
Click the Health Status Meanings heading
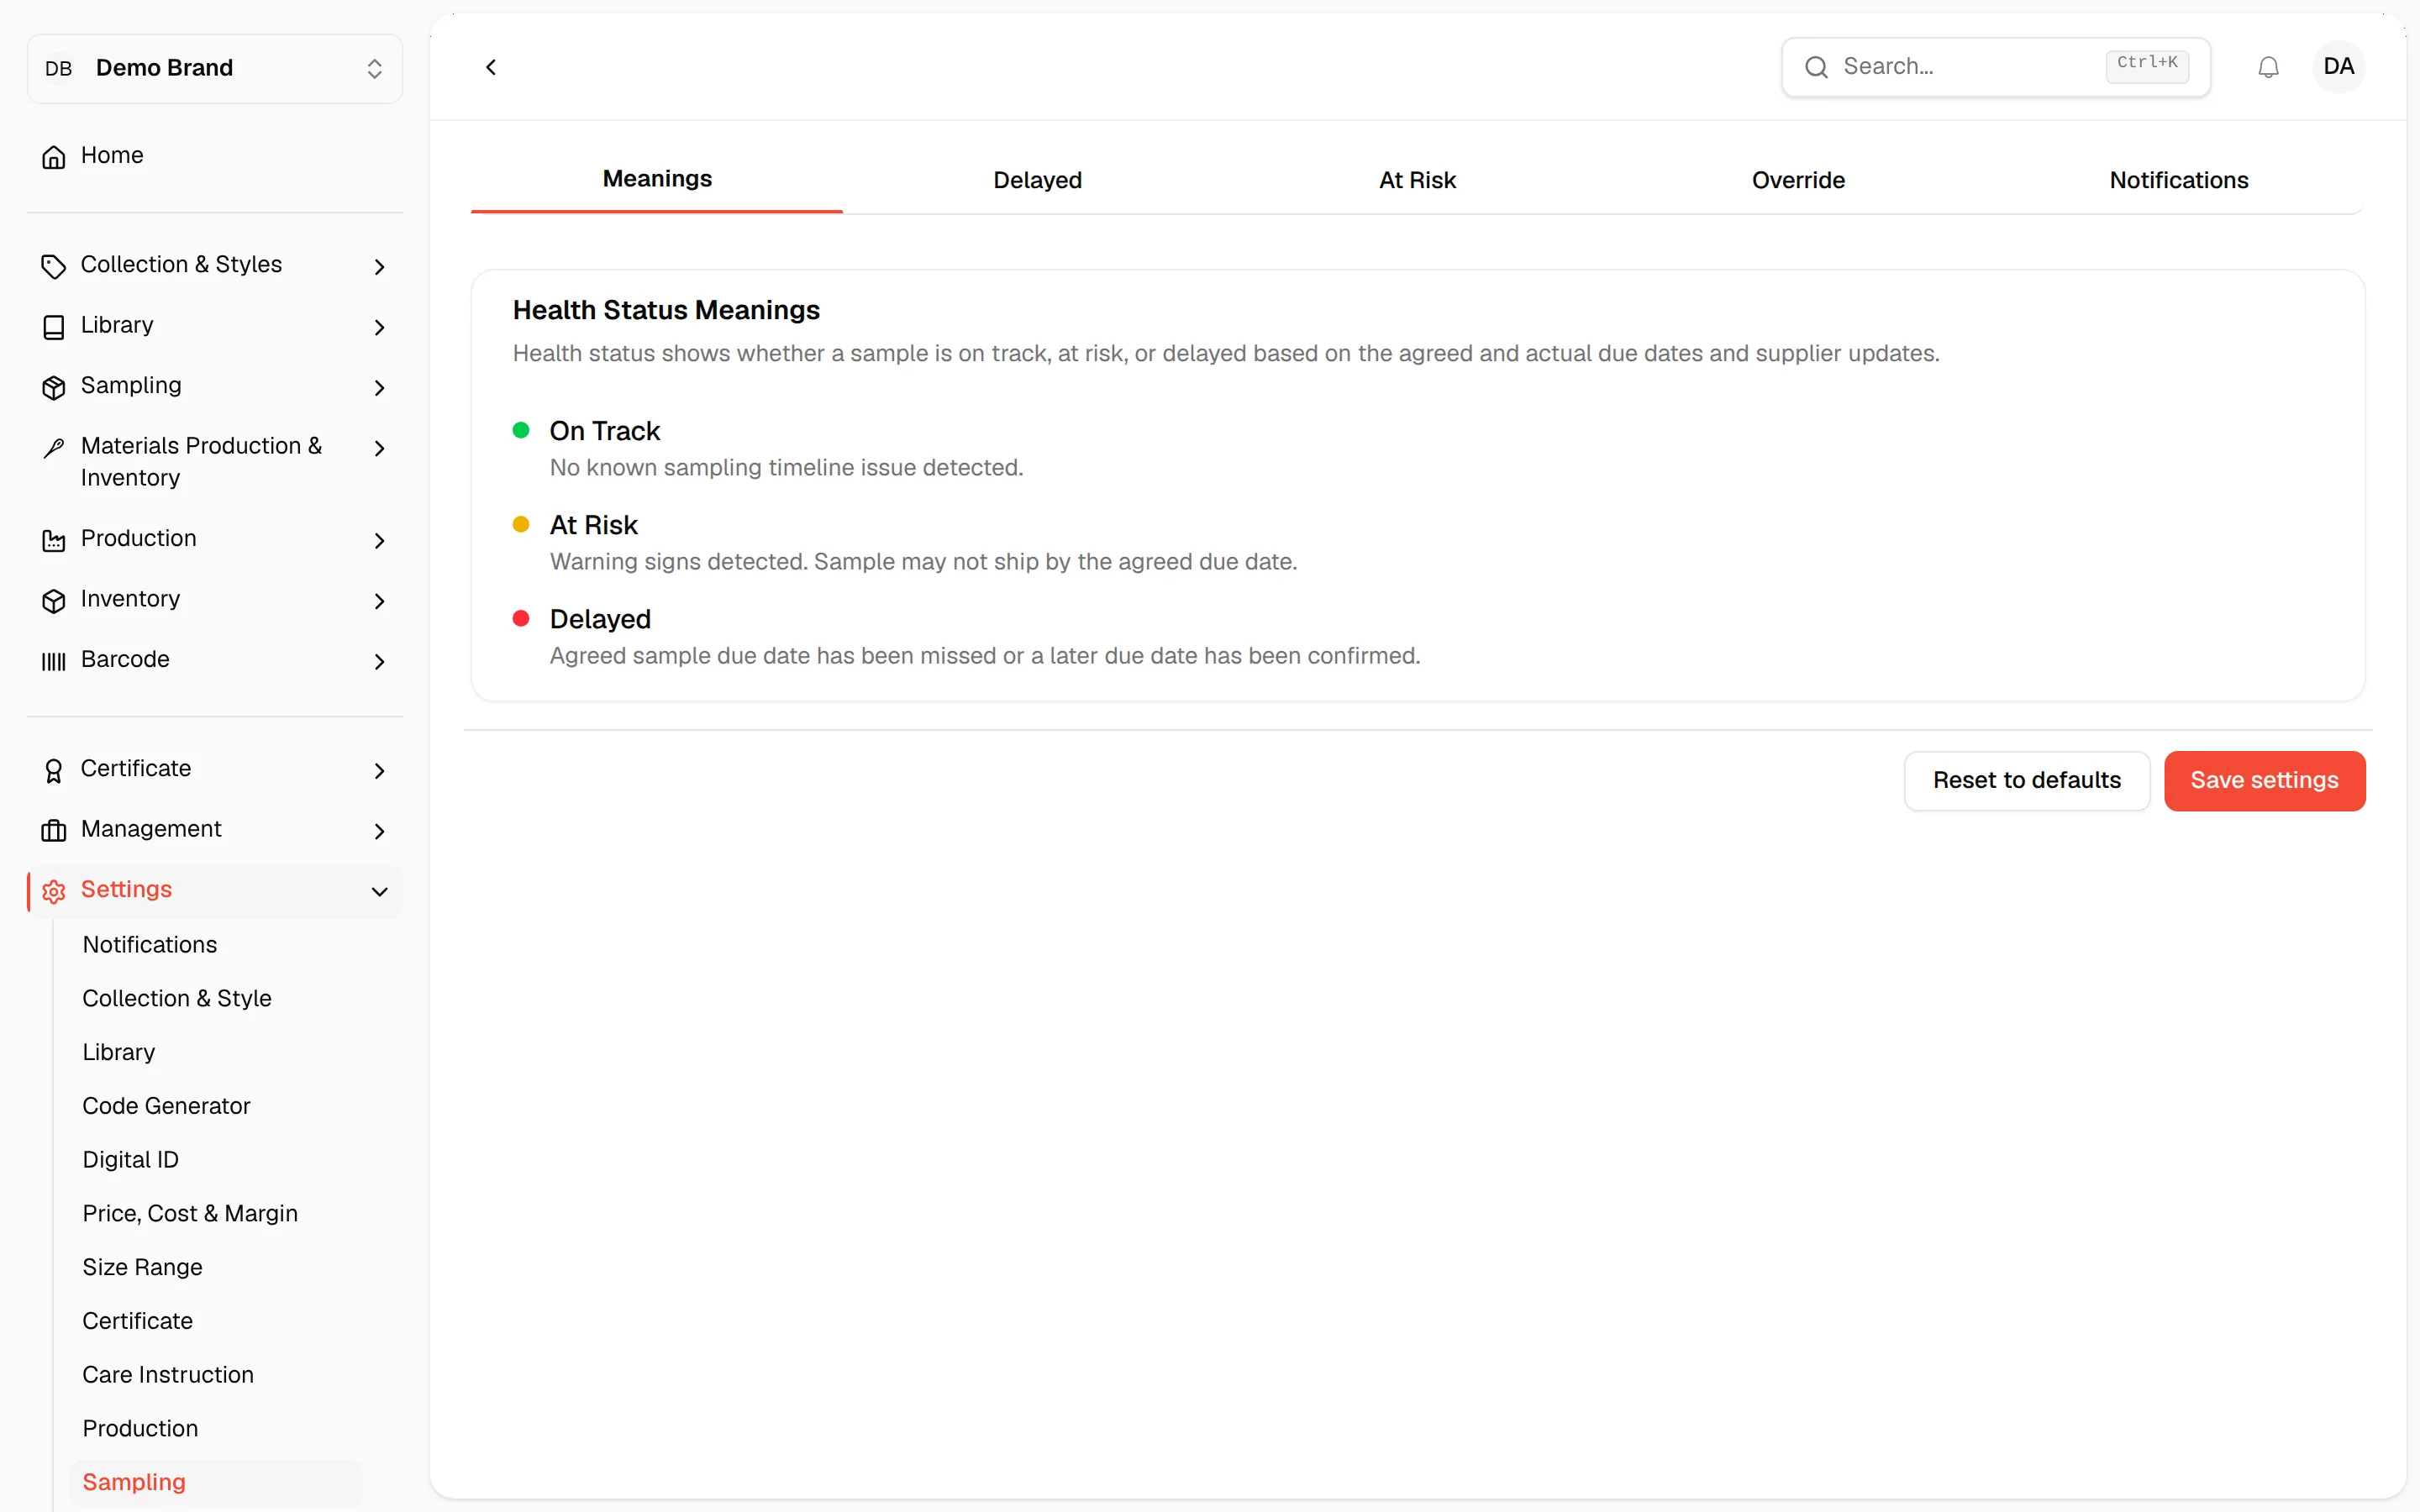click(x=666, y=310)
